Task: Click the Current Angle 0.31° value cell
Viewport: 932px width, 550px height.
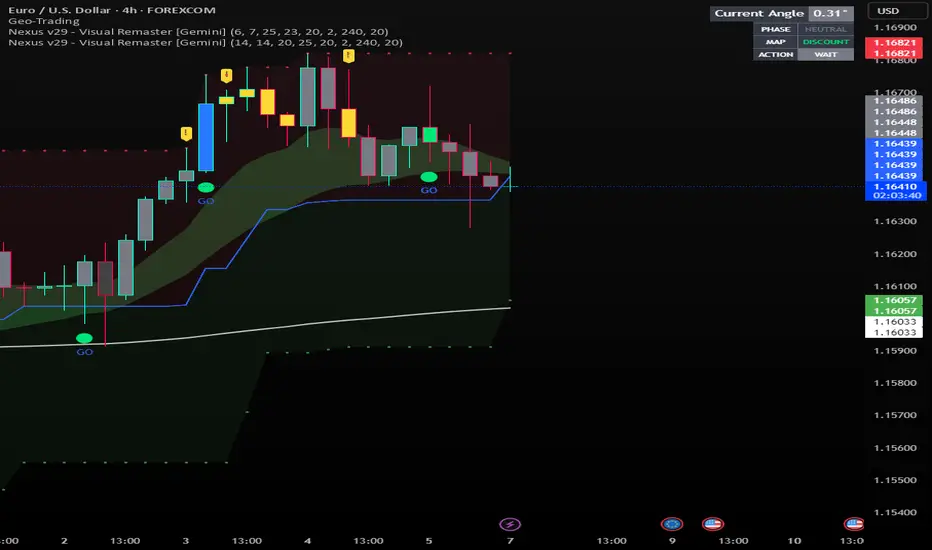Action: coord(833,13)
